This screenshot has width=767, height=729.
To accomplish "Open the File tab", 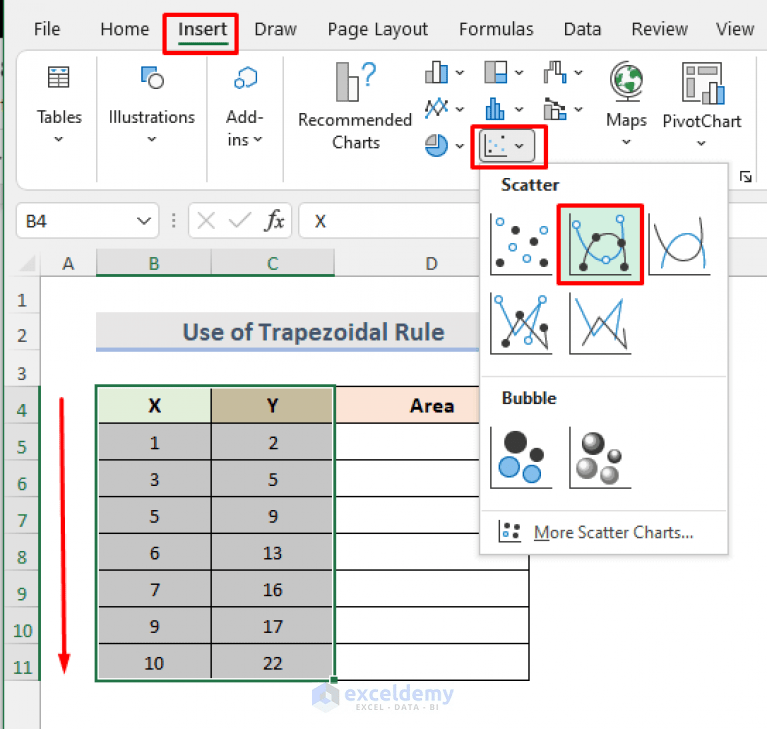I will click(x=47, y=29).
